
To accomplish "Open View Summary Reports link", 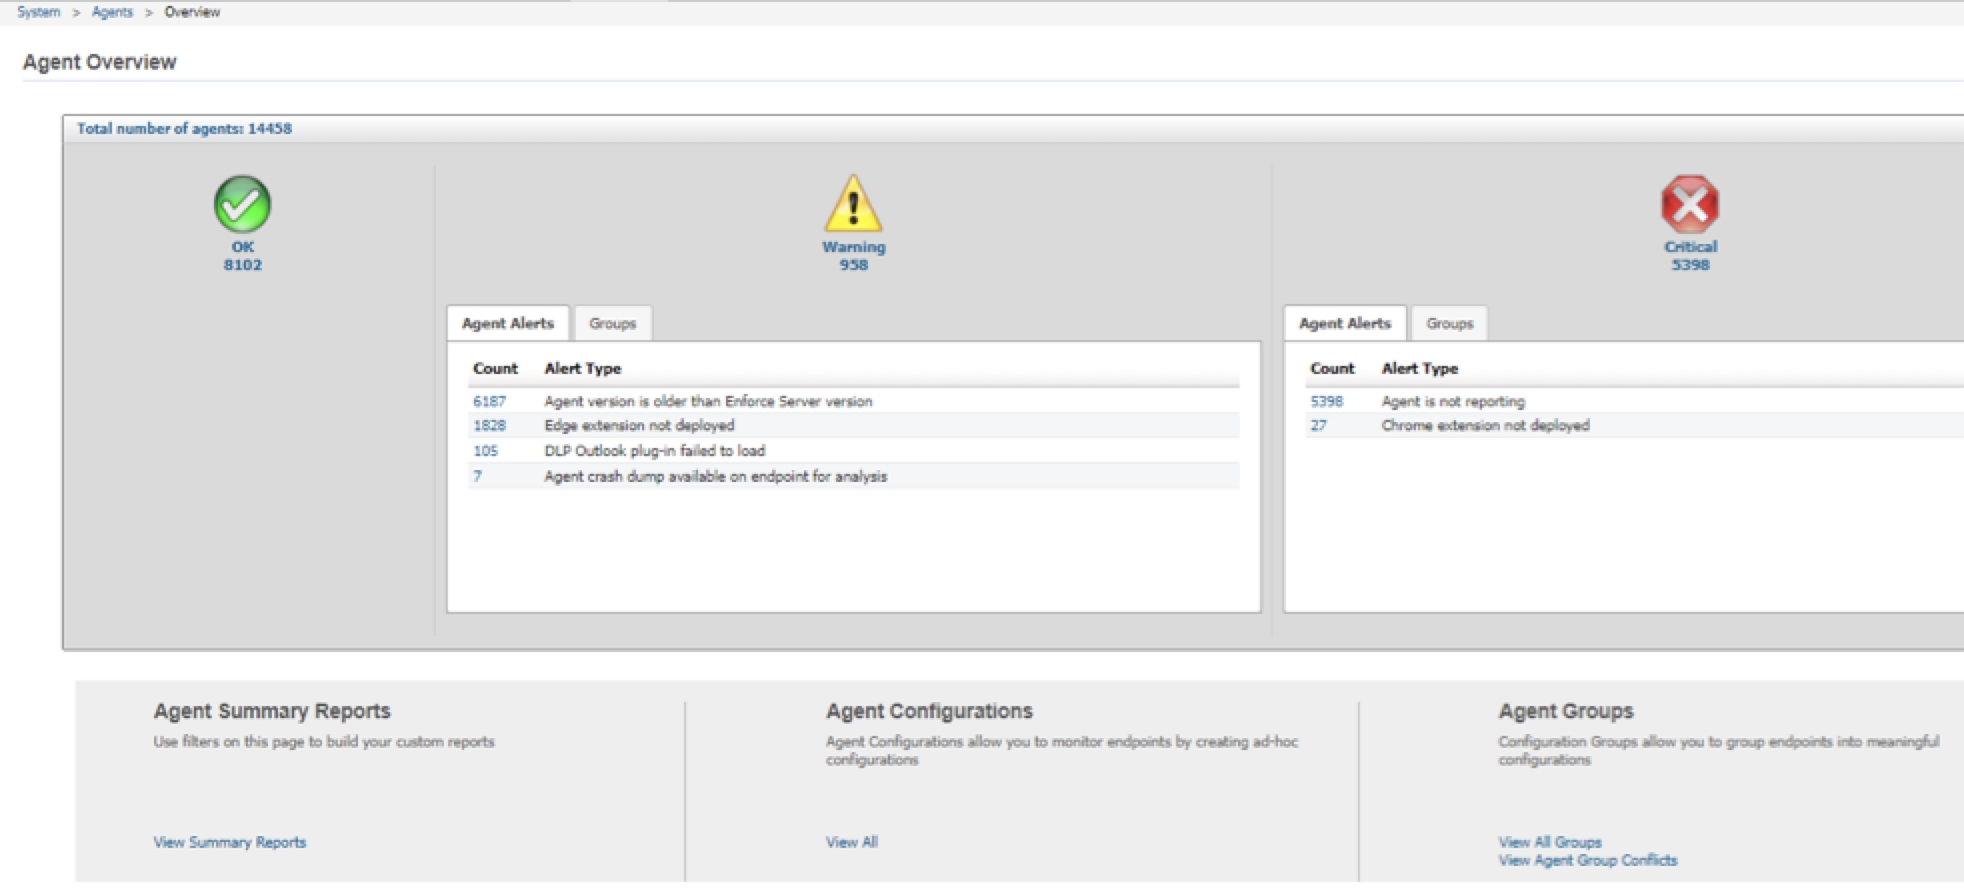I will coord(229,843).
